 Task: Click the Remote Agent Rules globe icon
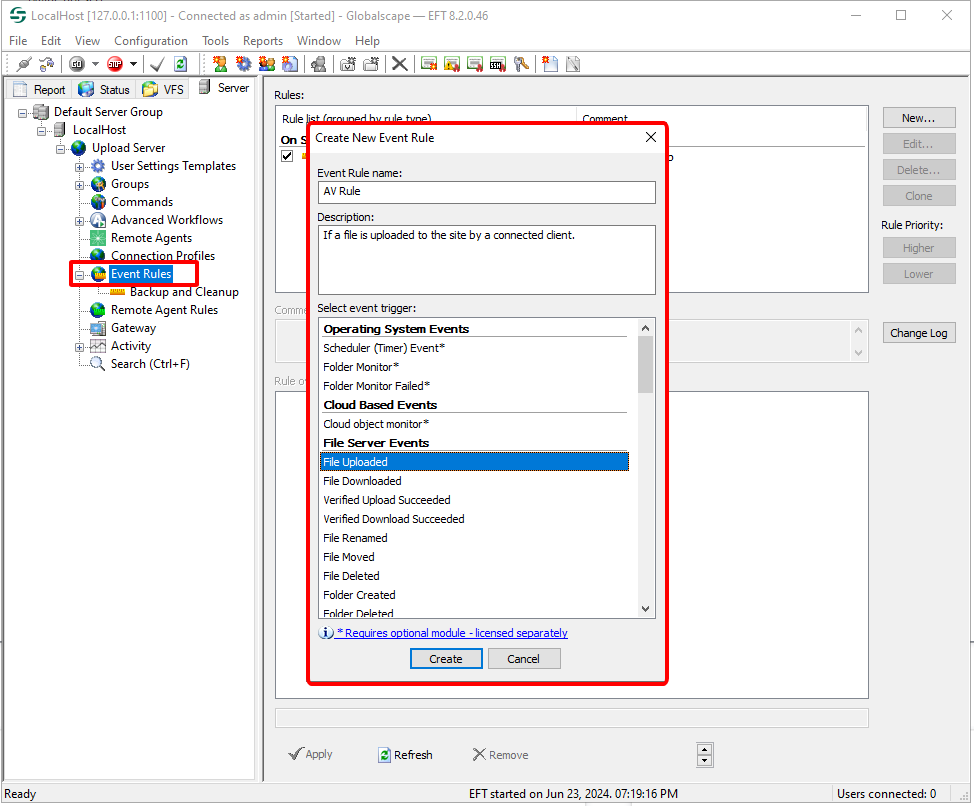(98, 310)
